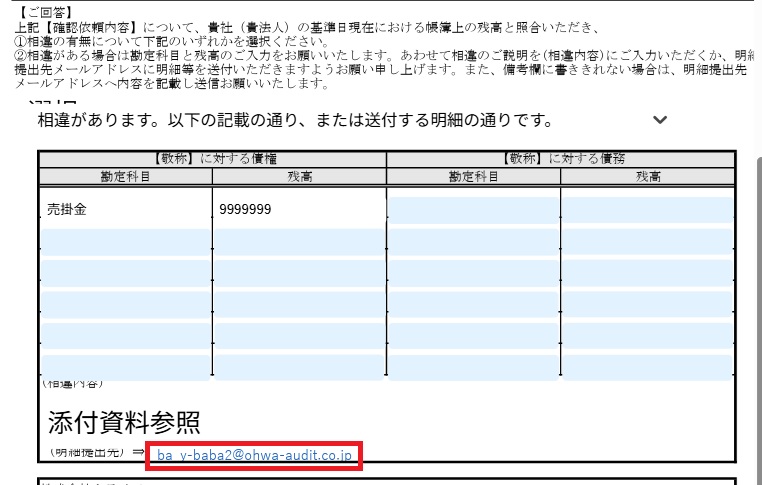Select bottom-row 残高 field under 債務
This screenshot has height=485, width=762.
click(647, 367)
